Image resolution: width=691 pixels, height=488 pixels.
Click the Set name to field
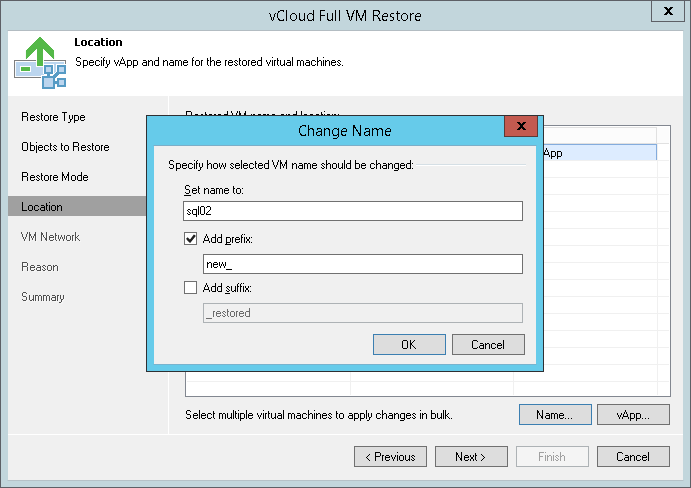click(x=353, y=210)
